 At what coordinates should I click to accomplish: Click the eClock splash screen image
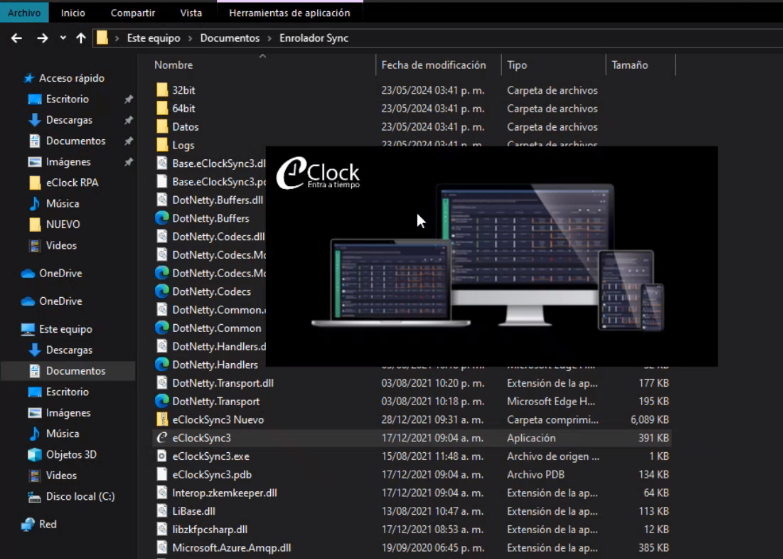(x=492, y=256)
